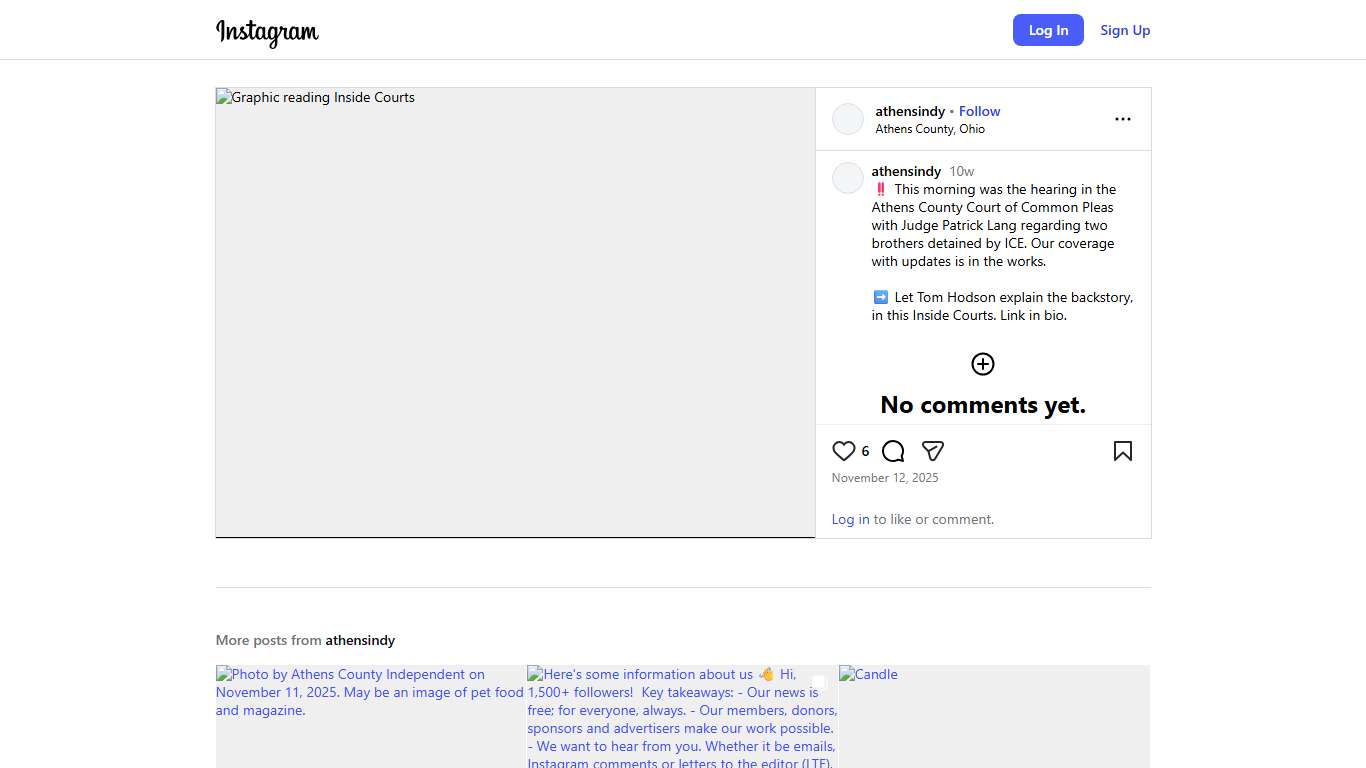
Task: Click the Instagram logo
Action: coord(267,32)
